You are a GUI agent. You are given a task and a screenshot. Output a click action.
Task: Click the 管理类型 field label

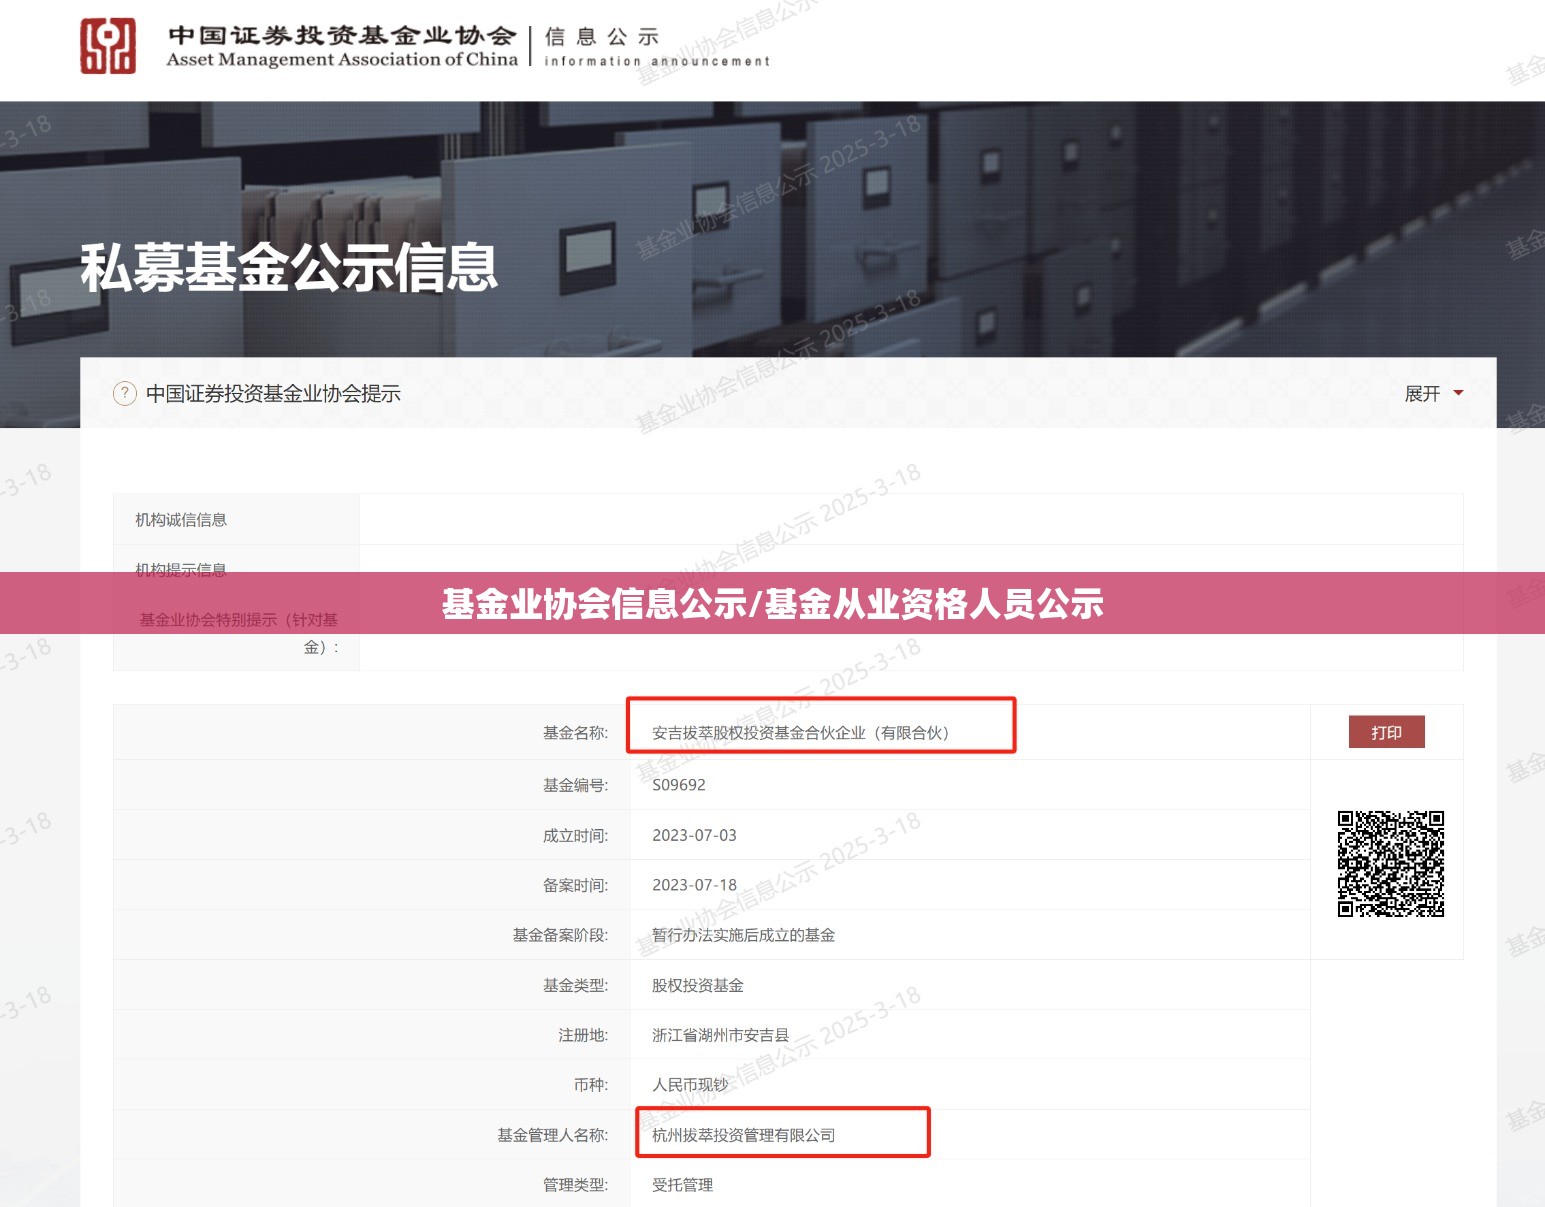[575, 1185]
